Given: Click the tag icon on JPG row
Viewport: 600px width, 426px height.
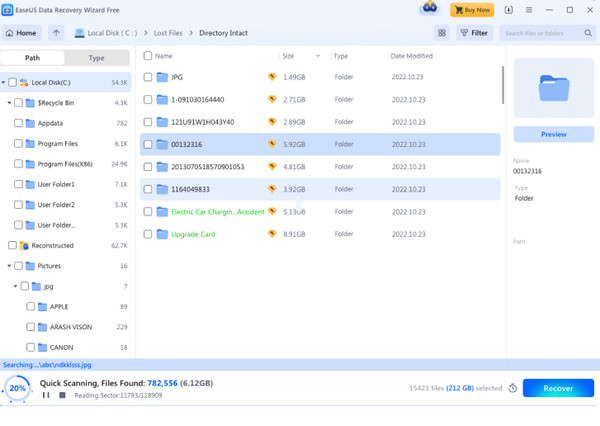Looking at the screenshot, I should point(272,77).
